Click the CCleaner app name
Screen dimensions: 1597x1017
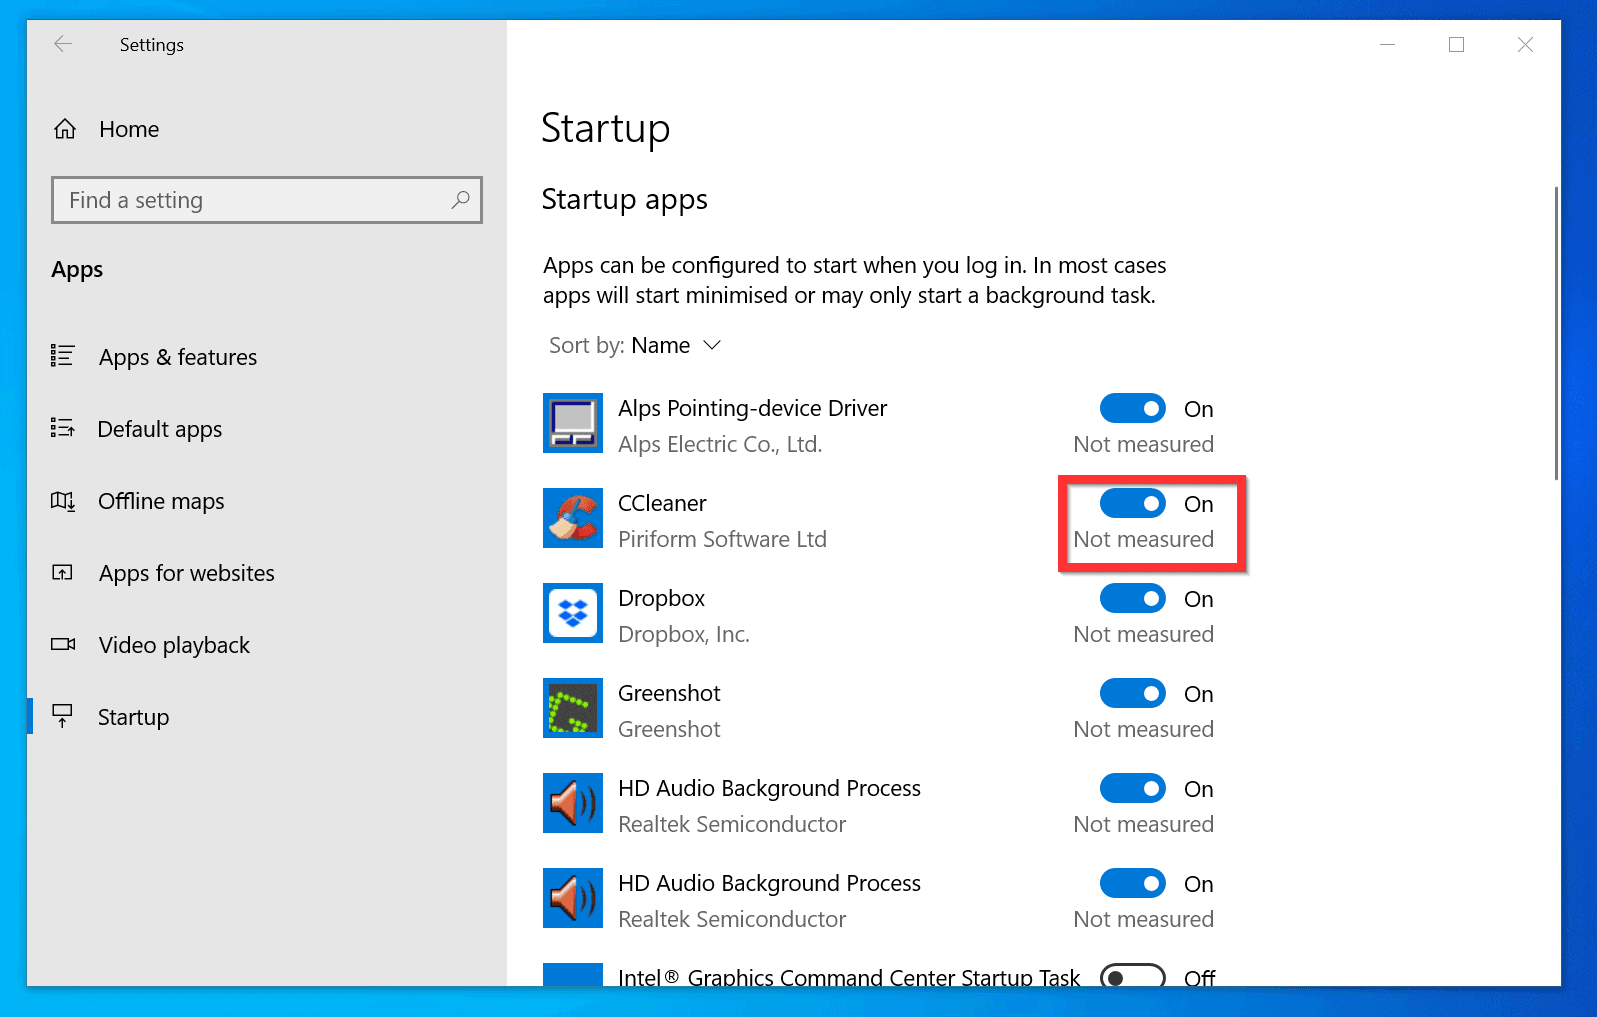(662, 503)
